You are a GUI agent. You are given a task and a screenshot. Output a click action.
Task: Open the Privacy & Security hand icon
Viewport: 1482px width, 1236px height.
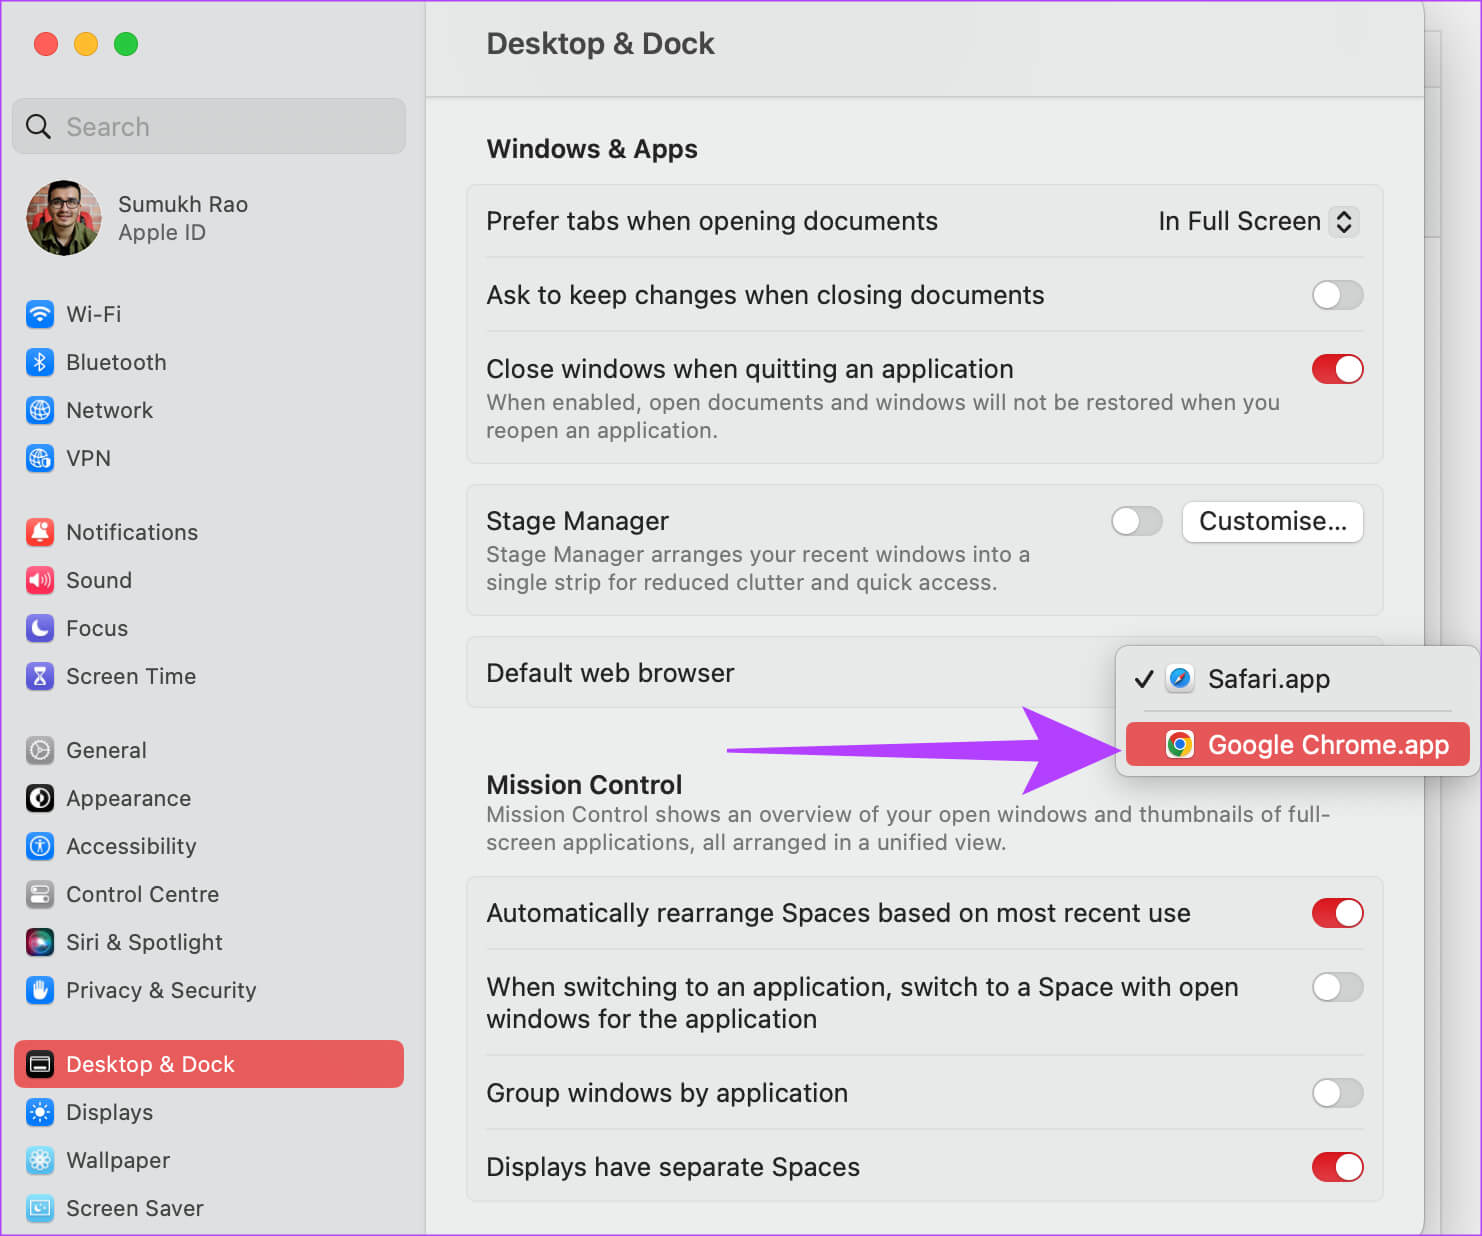tap(40, 990)
